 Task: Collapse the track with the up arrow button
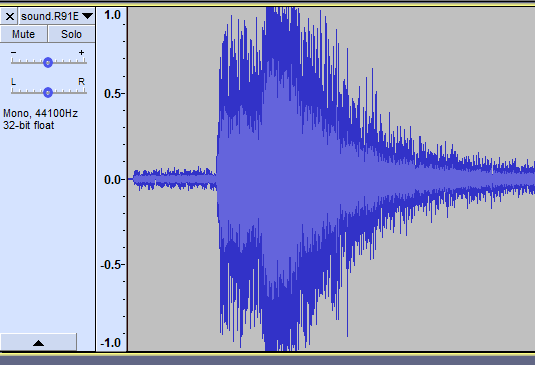pos(39,342)
